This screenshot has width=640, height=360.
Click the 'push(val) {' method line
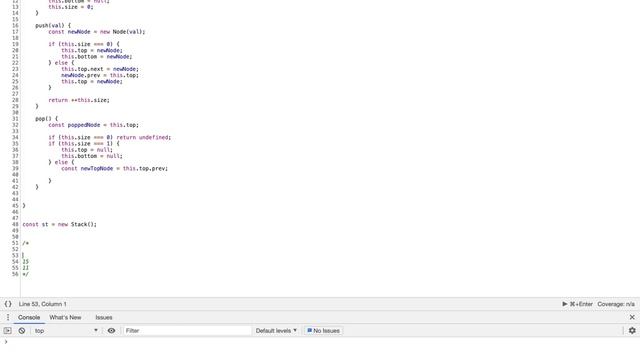53,25
